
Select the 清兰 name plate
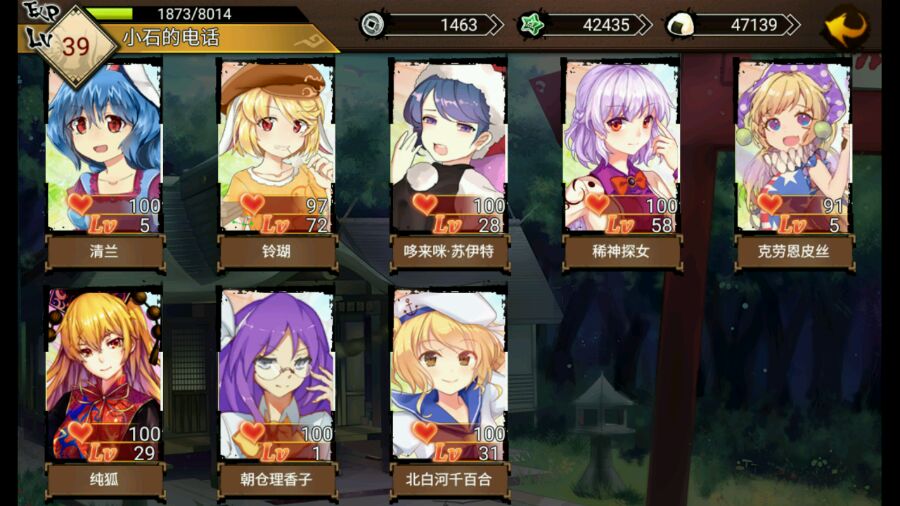pyautogui.click(x=104, y=251)
